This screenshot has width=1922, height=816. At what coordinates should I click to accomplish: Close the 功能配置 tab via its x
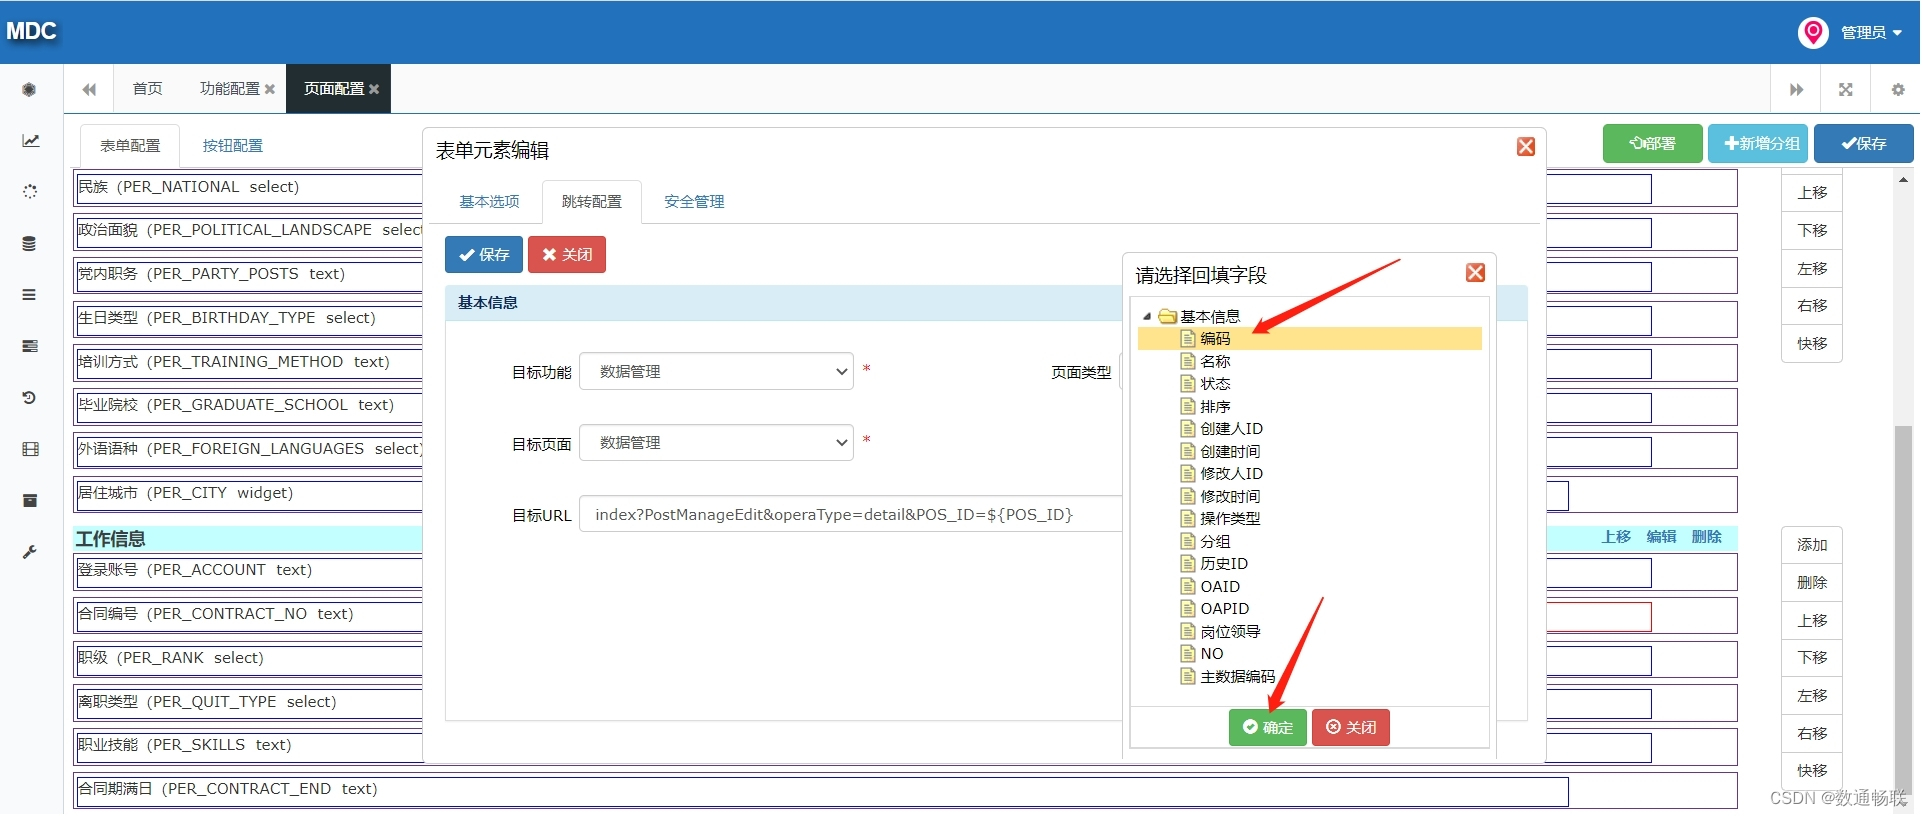click(x=270, y=89)
